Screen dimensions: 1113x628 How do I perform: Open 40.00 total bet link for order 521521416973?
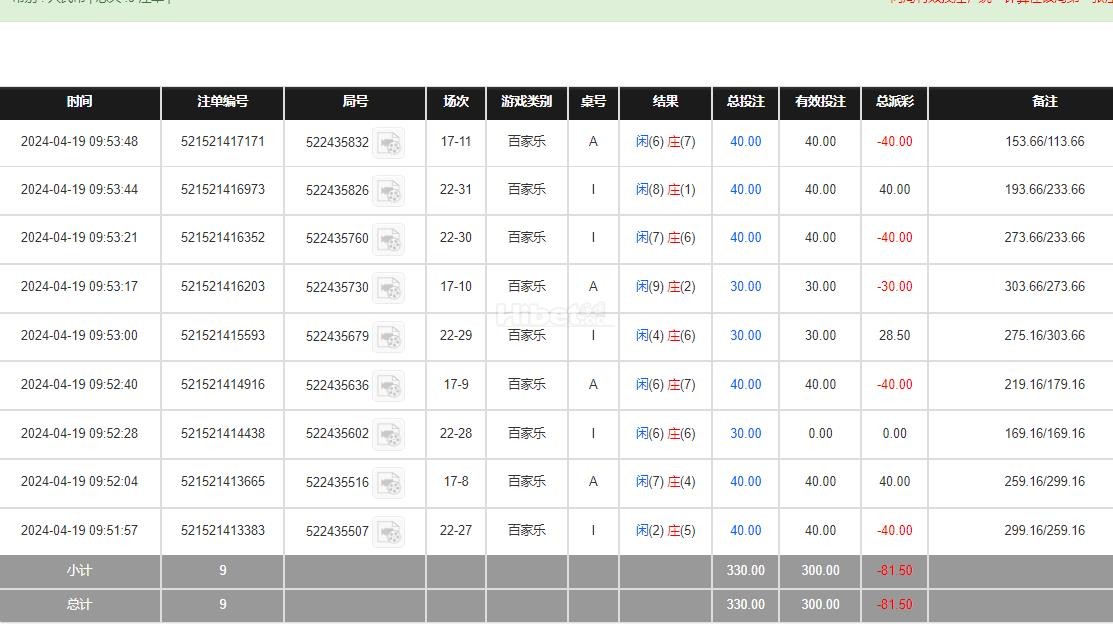pos(745,189)
